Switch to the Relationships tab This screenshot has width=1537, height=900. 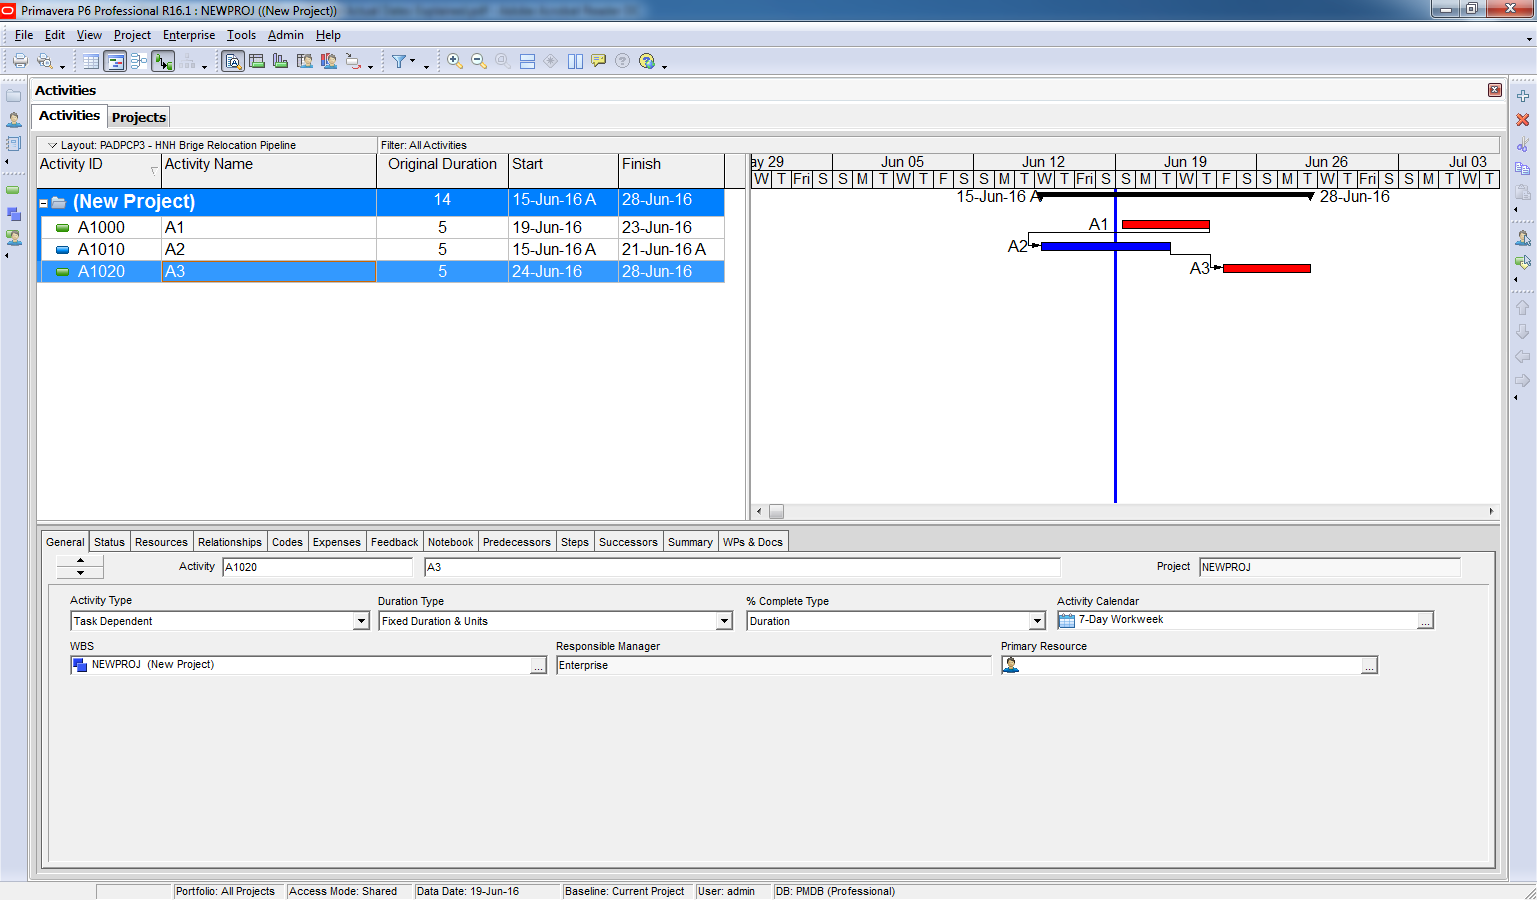pos(229,542)
